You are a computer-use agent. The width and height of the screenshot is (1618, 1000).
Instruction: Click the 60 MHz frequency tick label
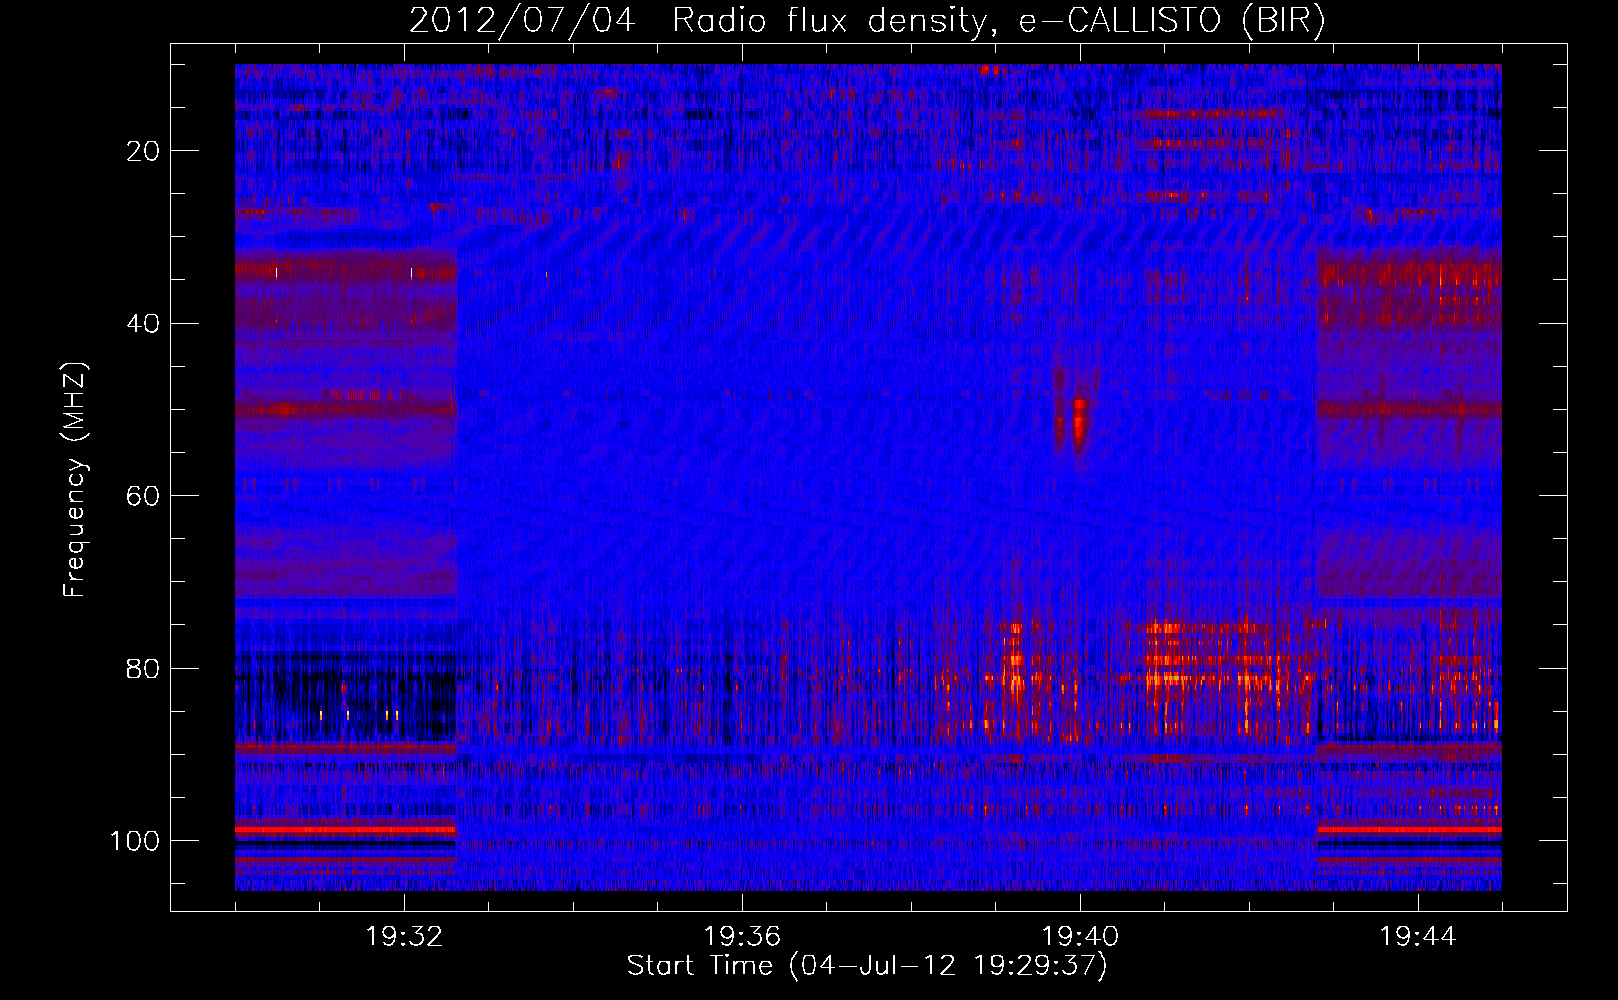point(143,496)
